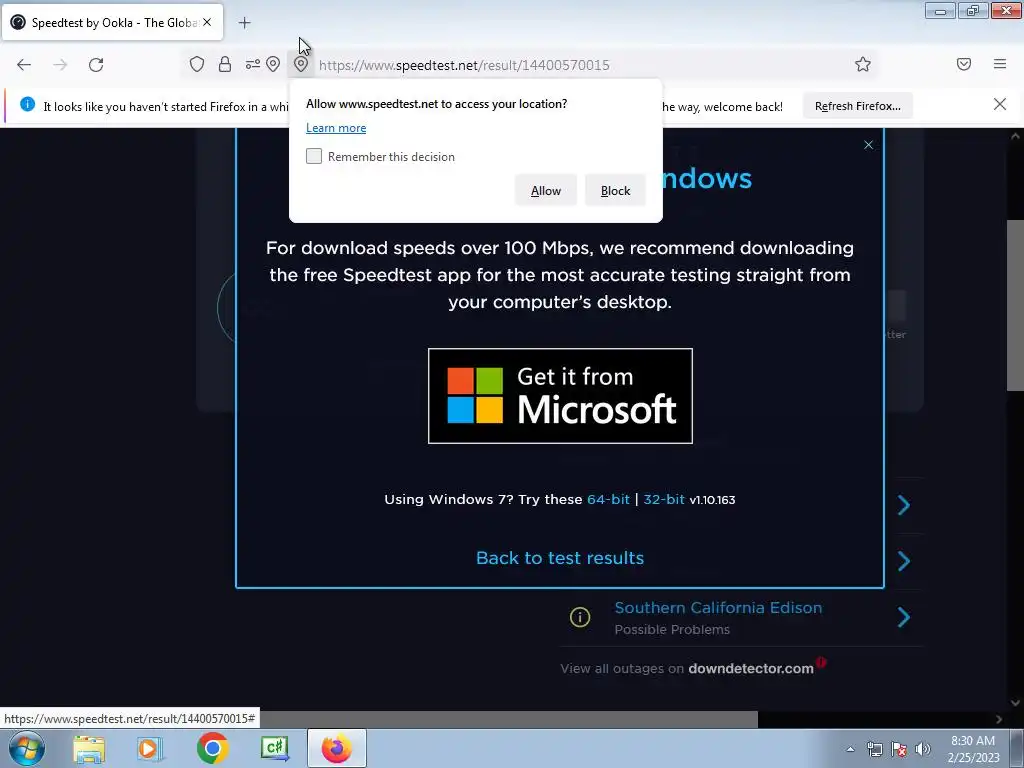Expand the Southern California Edison chevron

[x=904, y=617]
